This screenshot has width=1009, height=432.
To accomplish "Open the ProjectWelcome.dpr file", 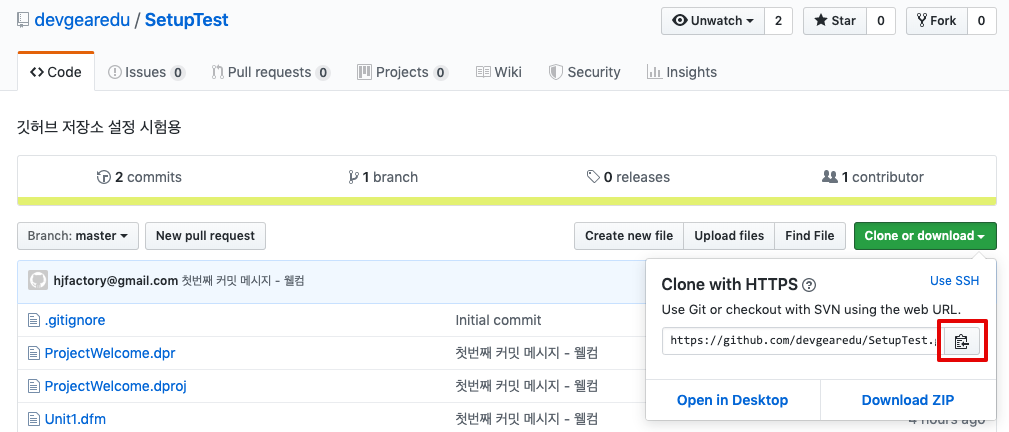I will 109,353.
